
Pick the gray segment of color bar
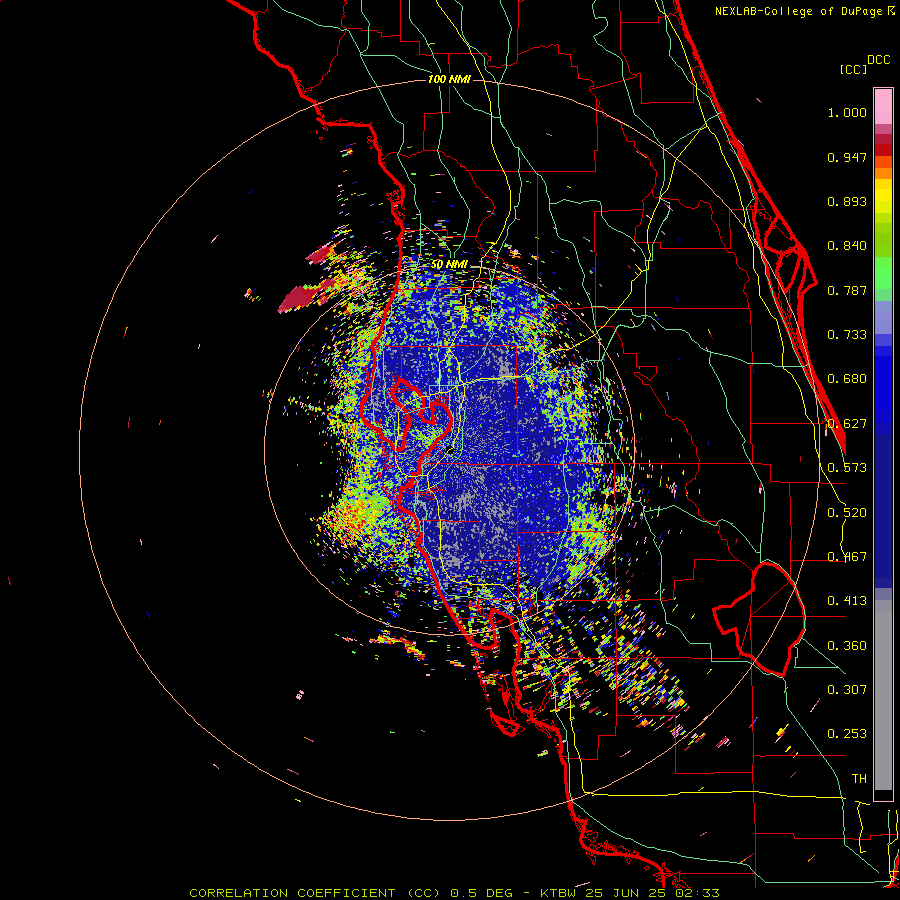[x=883, y=695]
